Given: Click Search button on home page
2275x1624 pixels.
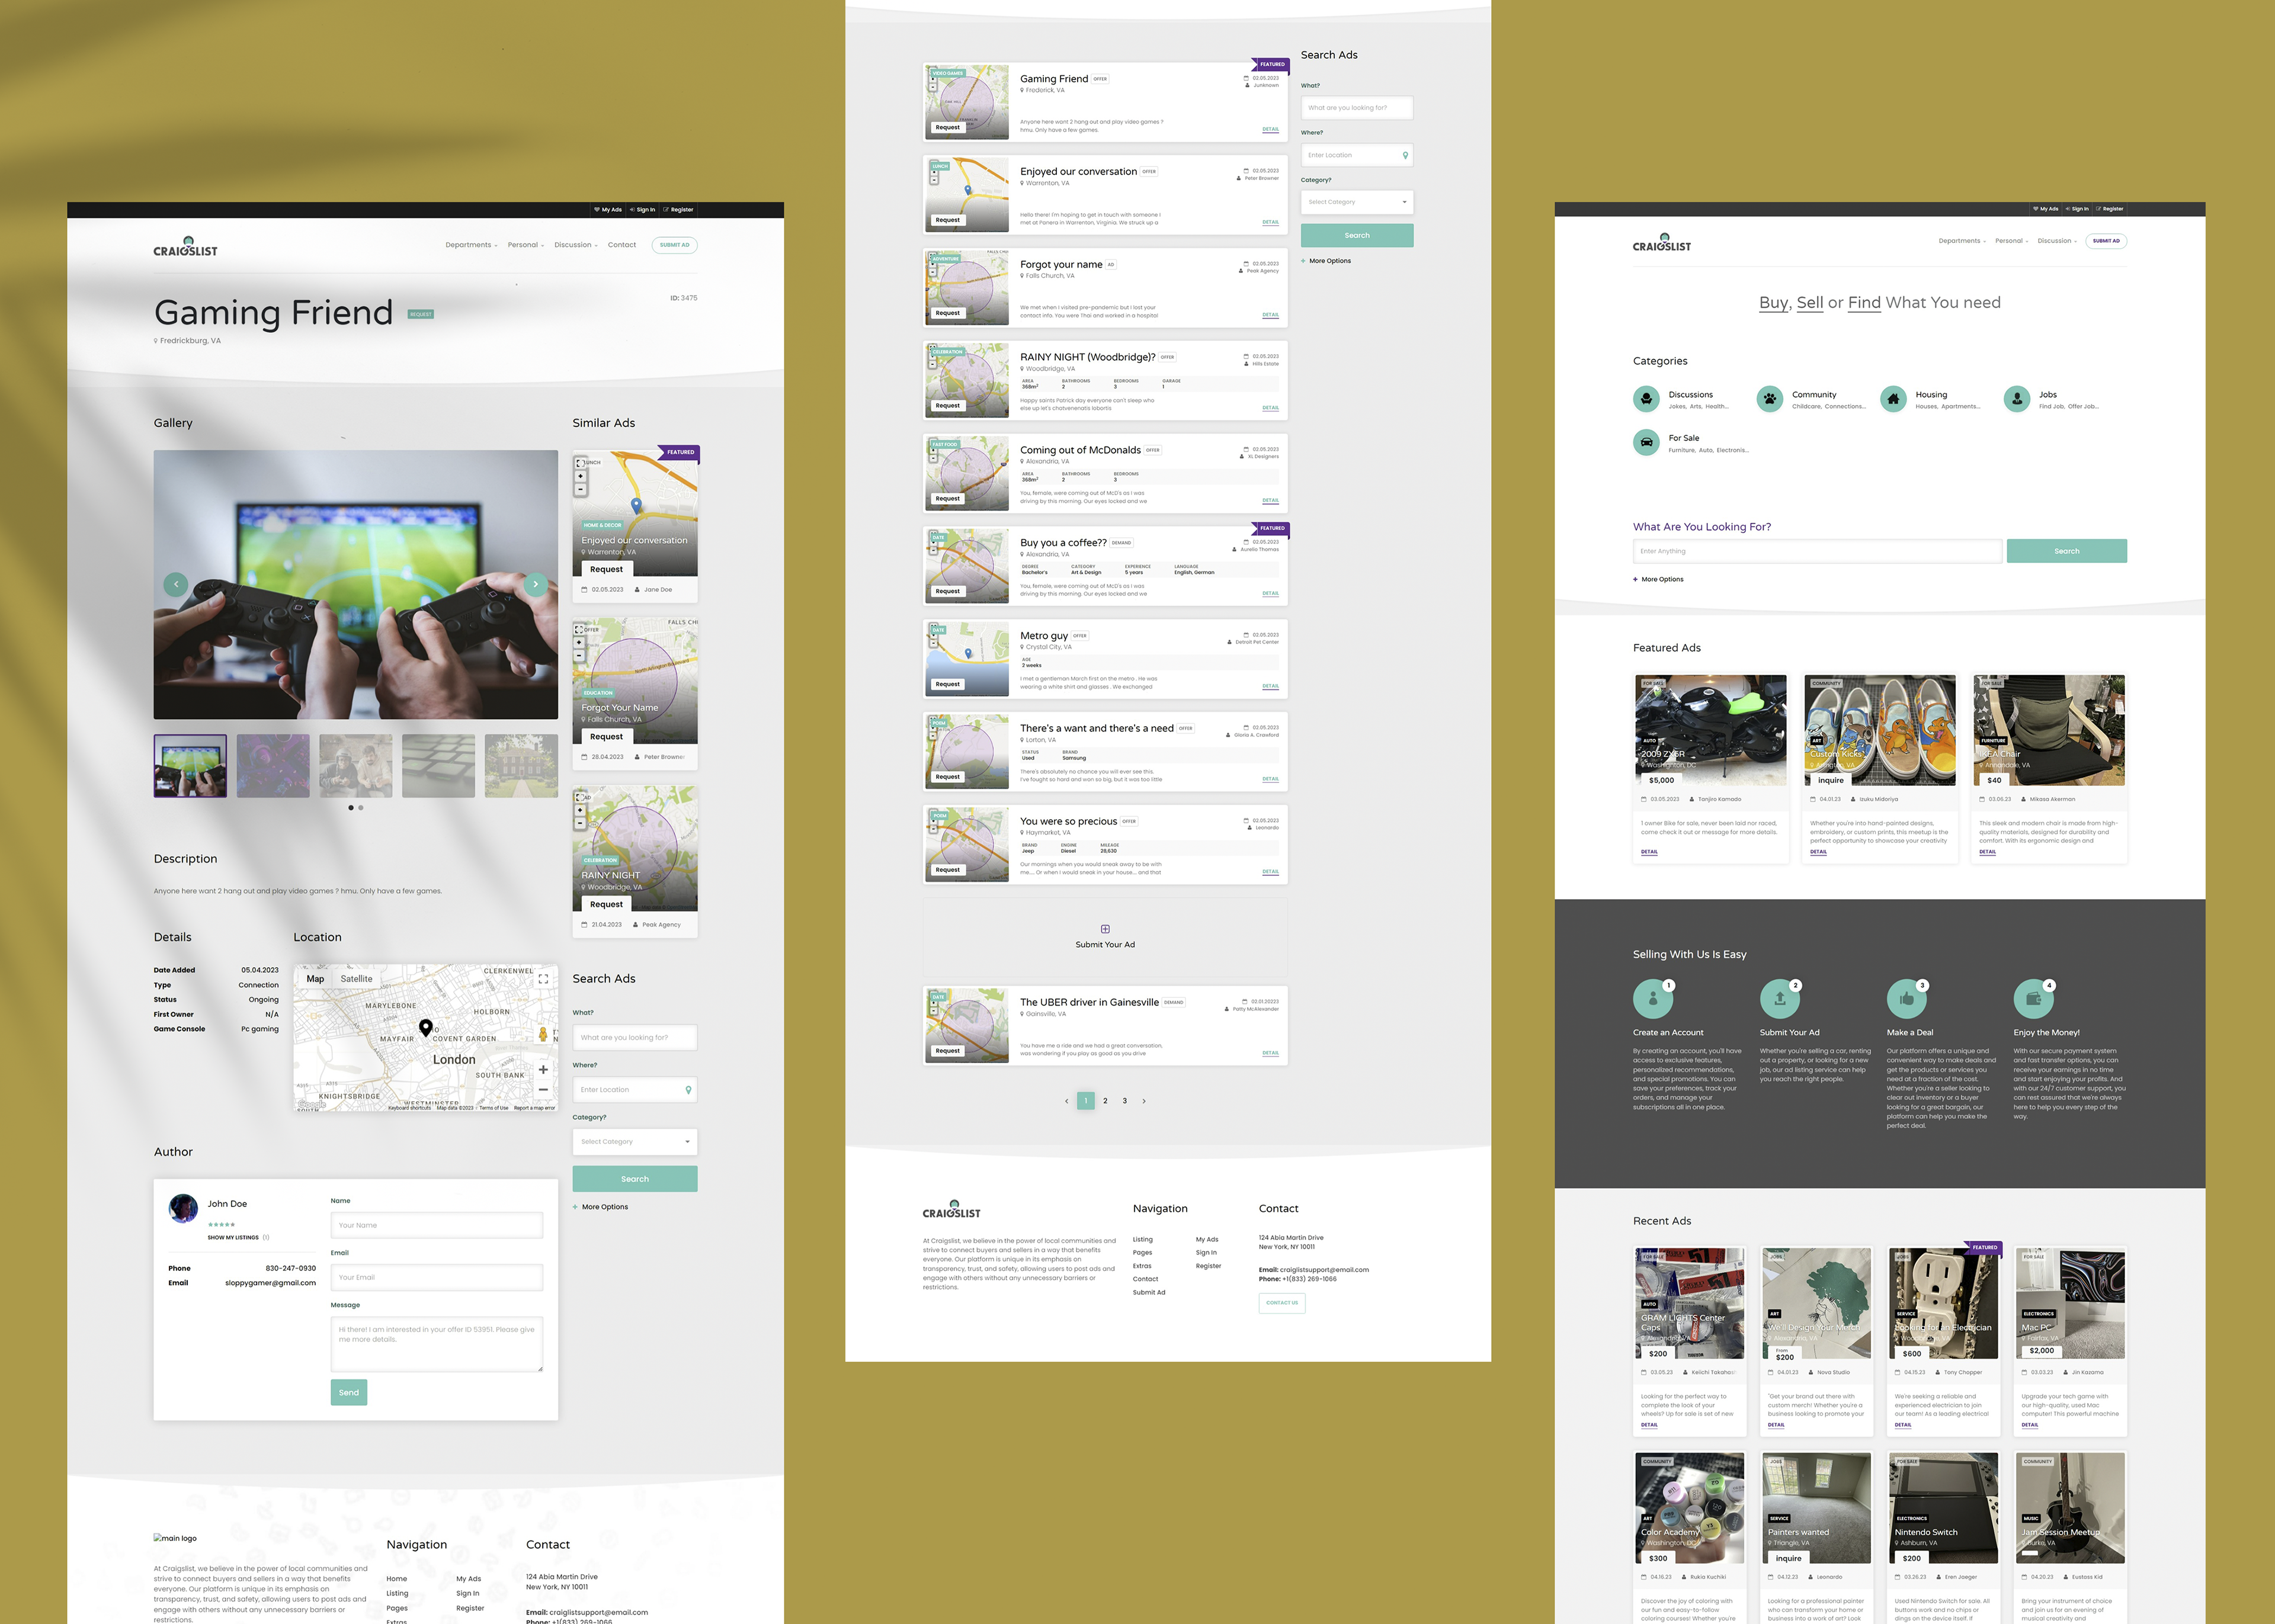Looking at the screenshot, I should [x=2067, y=551].
